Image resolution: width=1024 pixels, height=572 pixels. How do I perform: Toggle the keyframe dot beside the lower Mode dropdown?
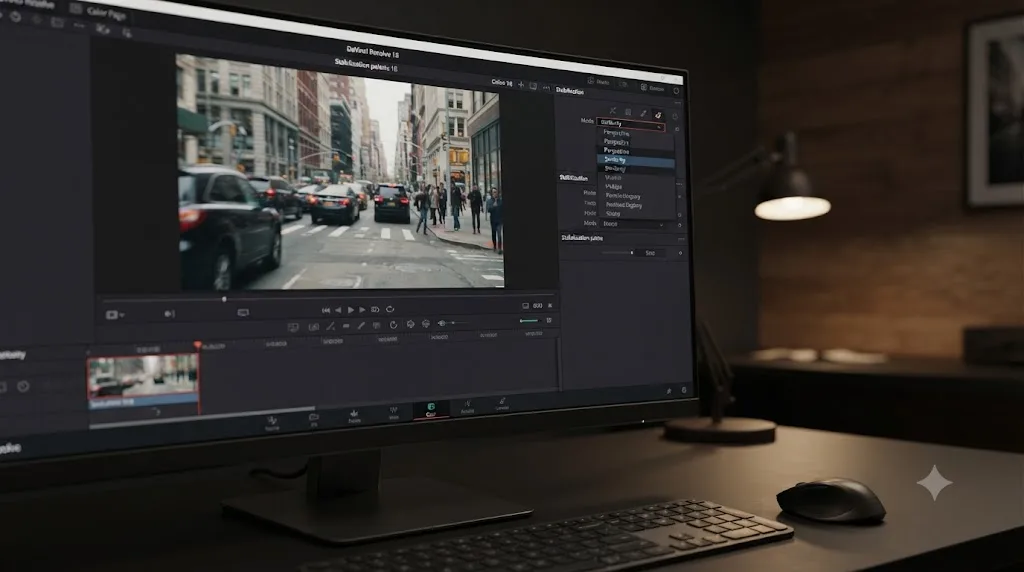[679, 225]
